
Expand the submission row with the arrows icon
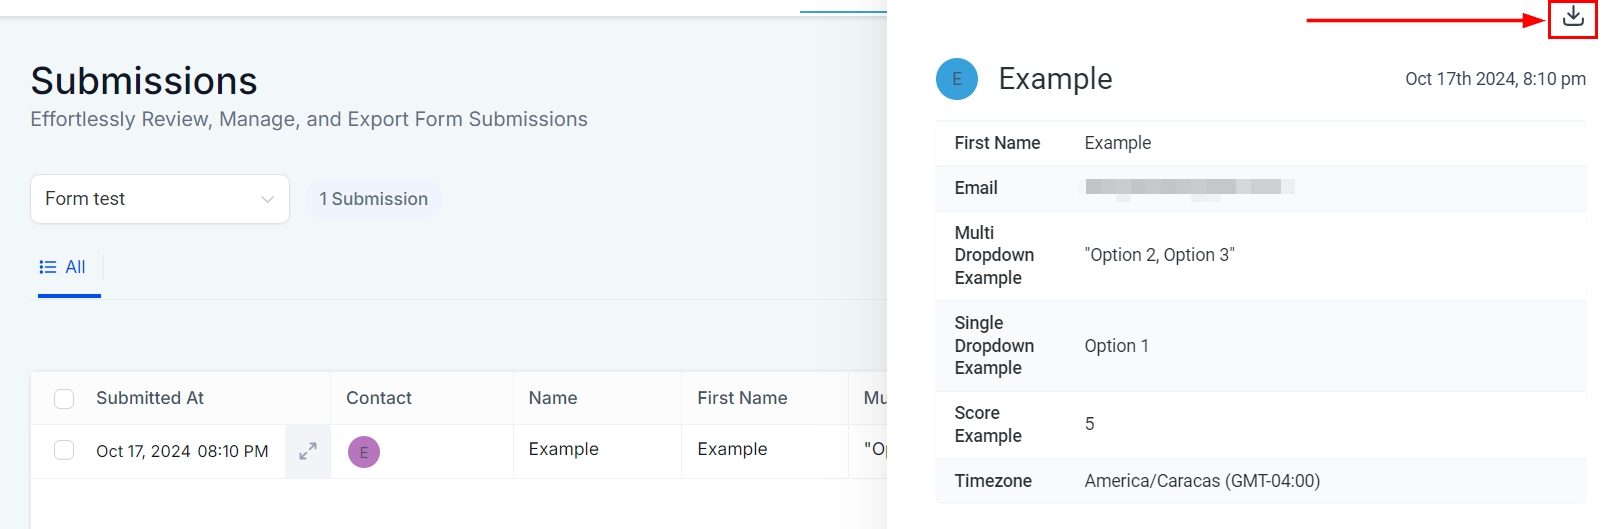308,451
